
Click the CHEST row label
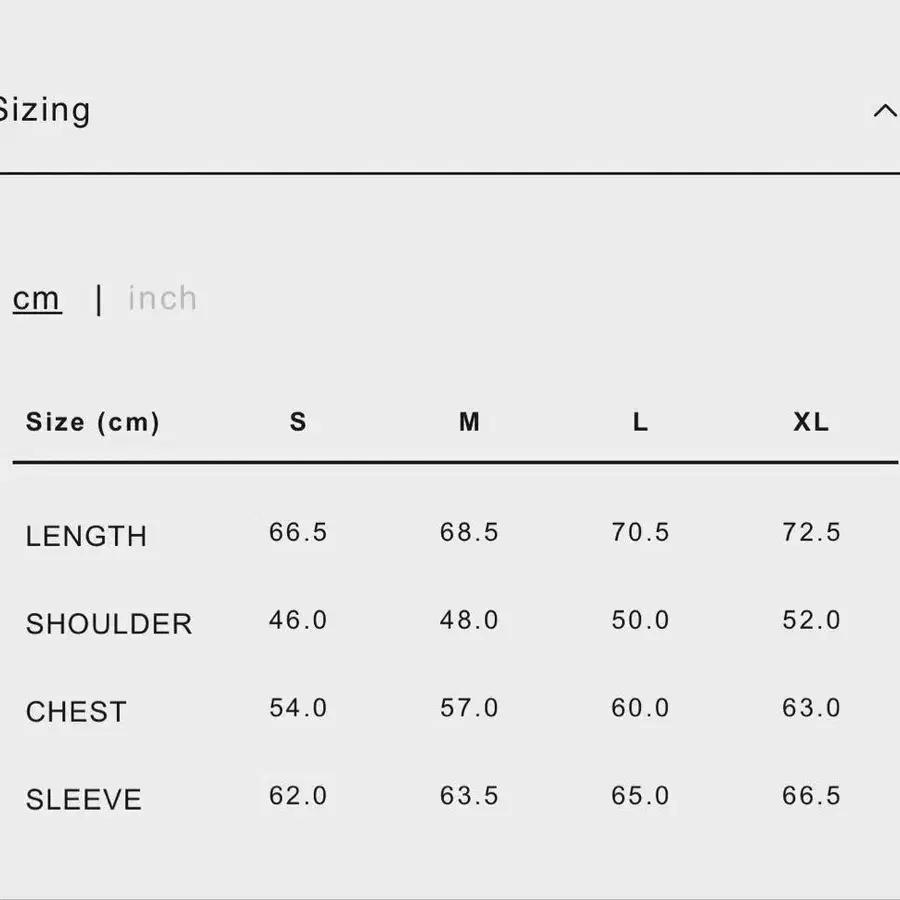[76, 712]
